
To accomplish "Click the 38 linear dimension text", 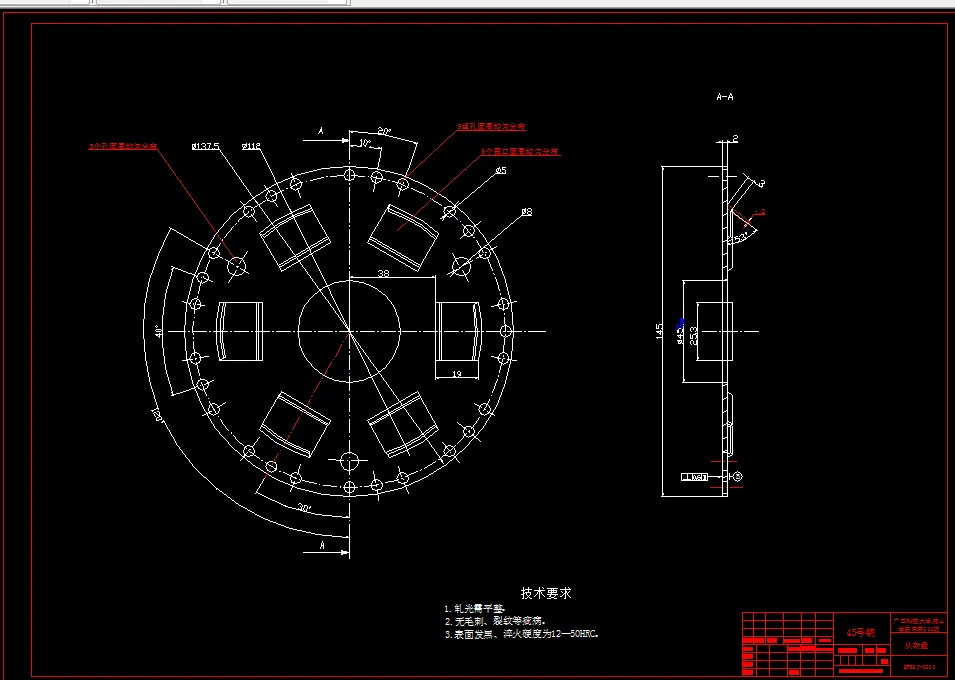I will 383,274.
